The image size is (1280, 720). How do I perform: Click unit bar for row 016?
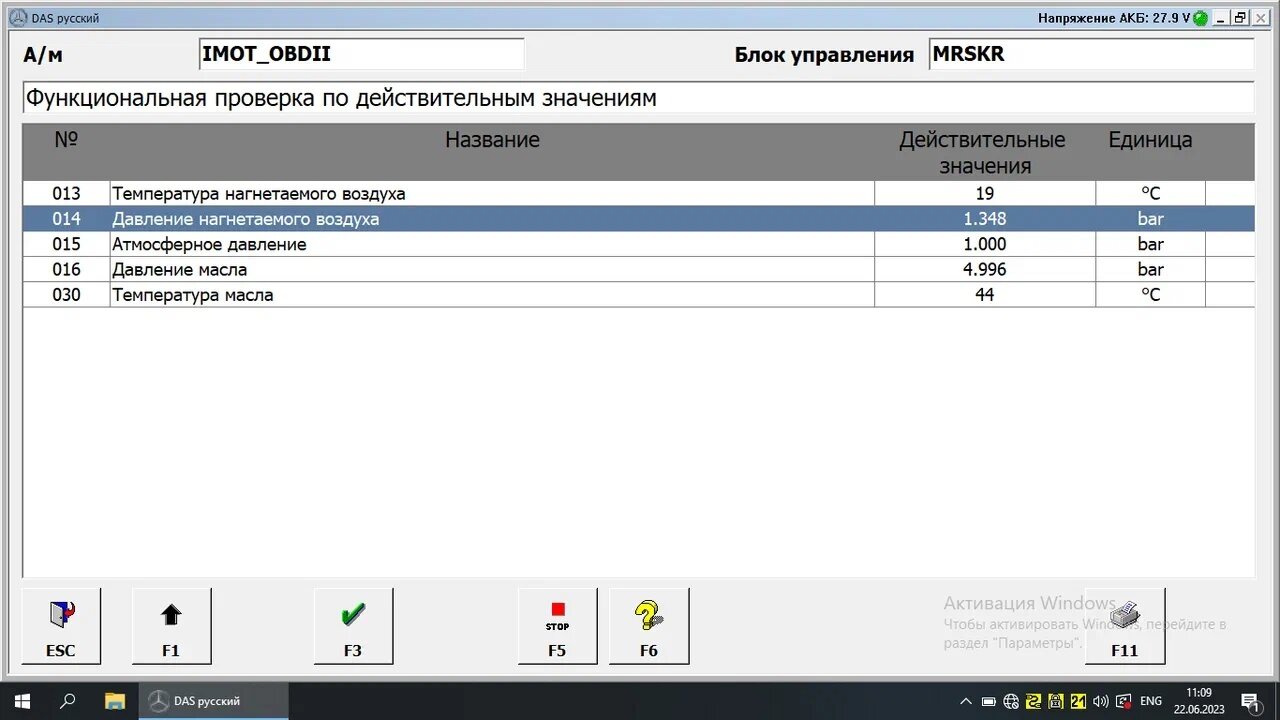[x=1151, y=269]
